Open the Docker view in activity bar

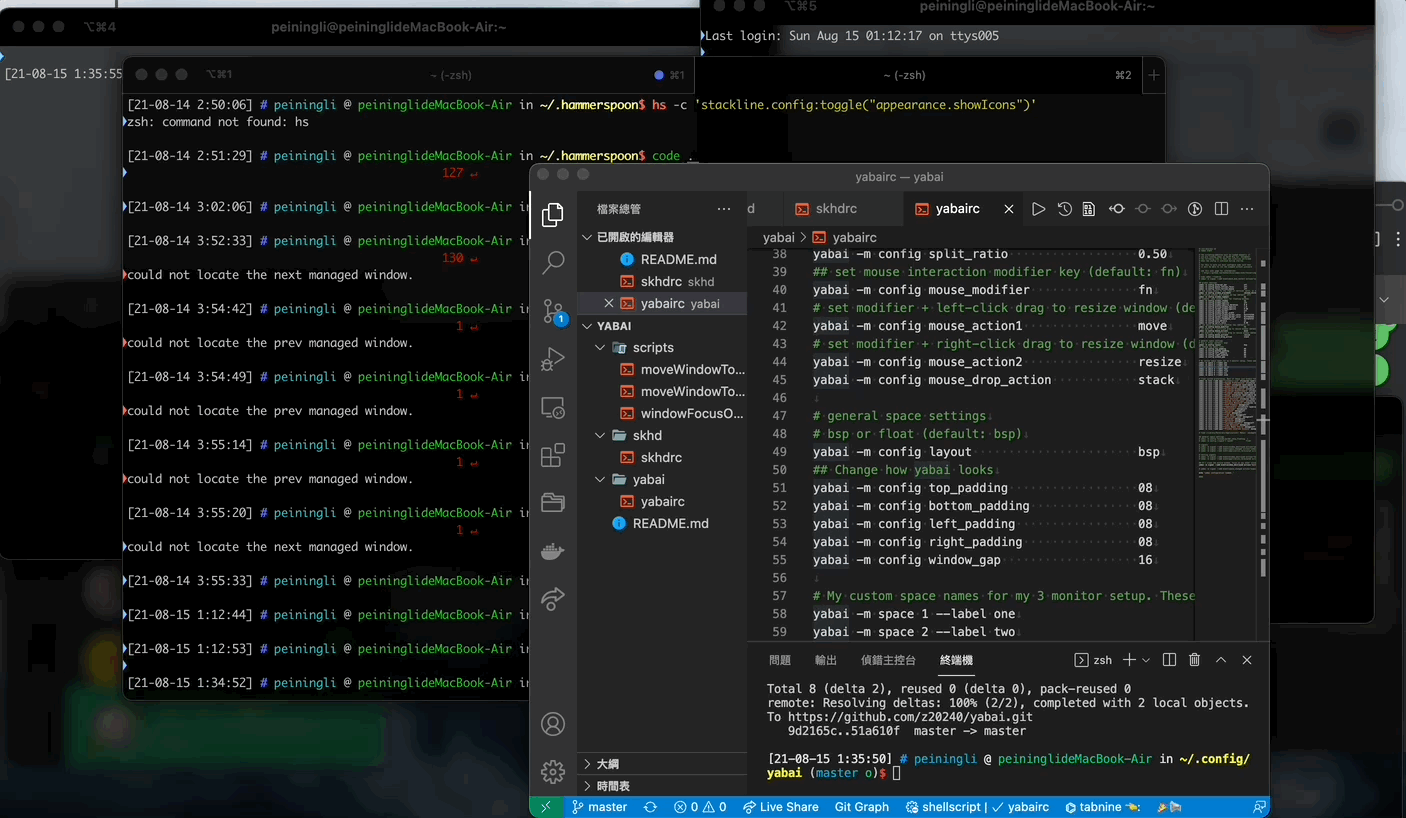tap(553, 551)
